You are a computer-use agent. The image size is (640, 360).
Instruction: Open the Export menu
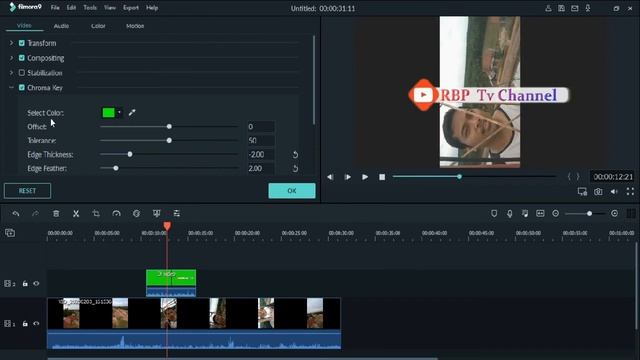pyautogui.click(x=131, y=8)
